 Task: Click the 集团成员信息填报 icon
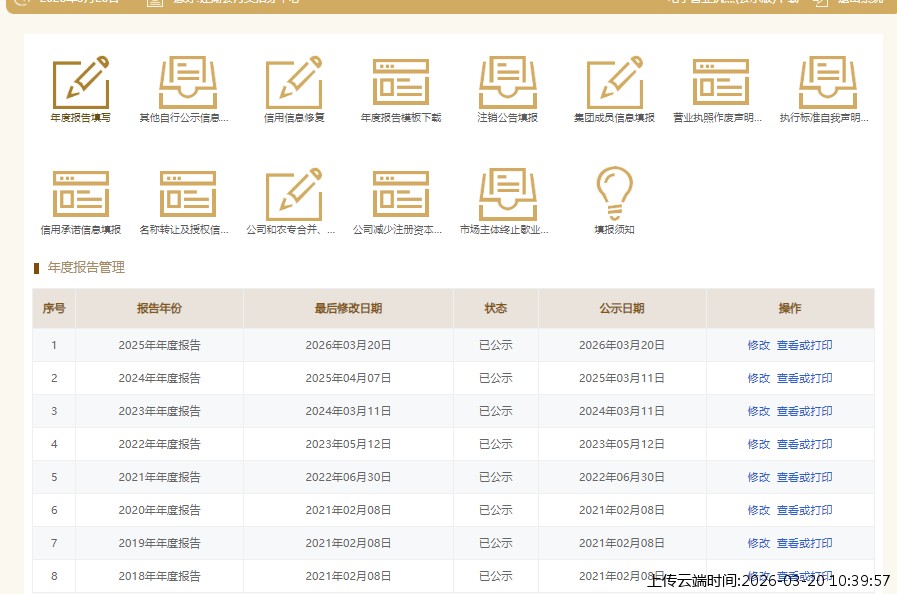[x=614, y=84]
